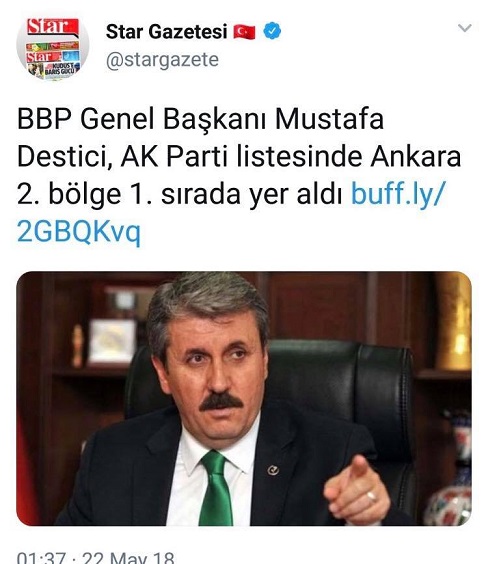The image size is (486, 564).
Task: Click the Turkish flag emoji
Action: pyautogui.click(x=244, y=32)
